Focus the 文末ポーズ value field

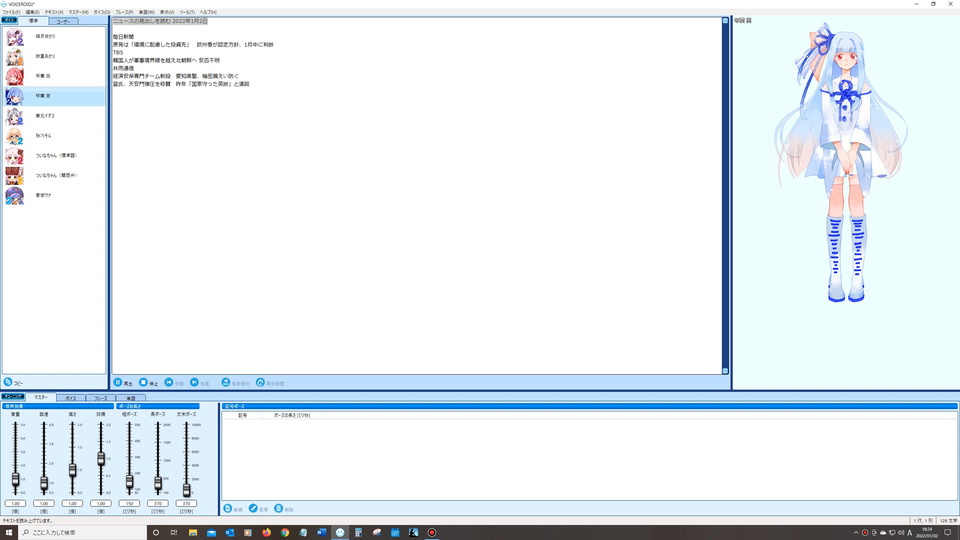point(186,503)
